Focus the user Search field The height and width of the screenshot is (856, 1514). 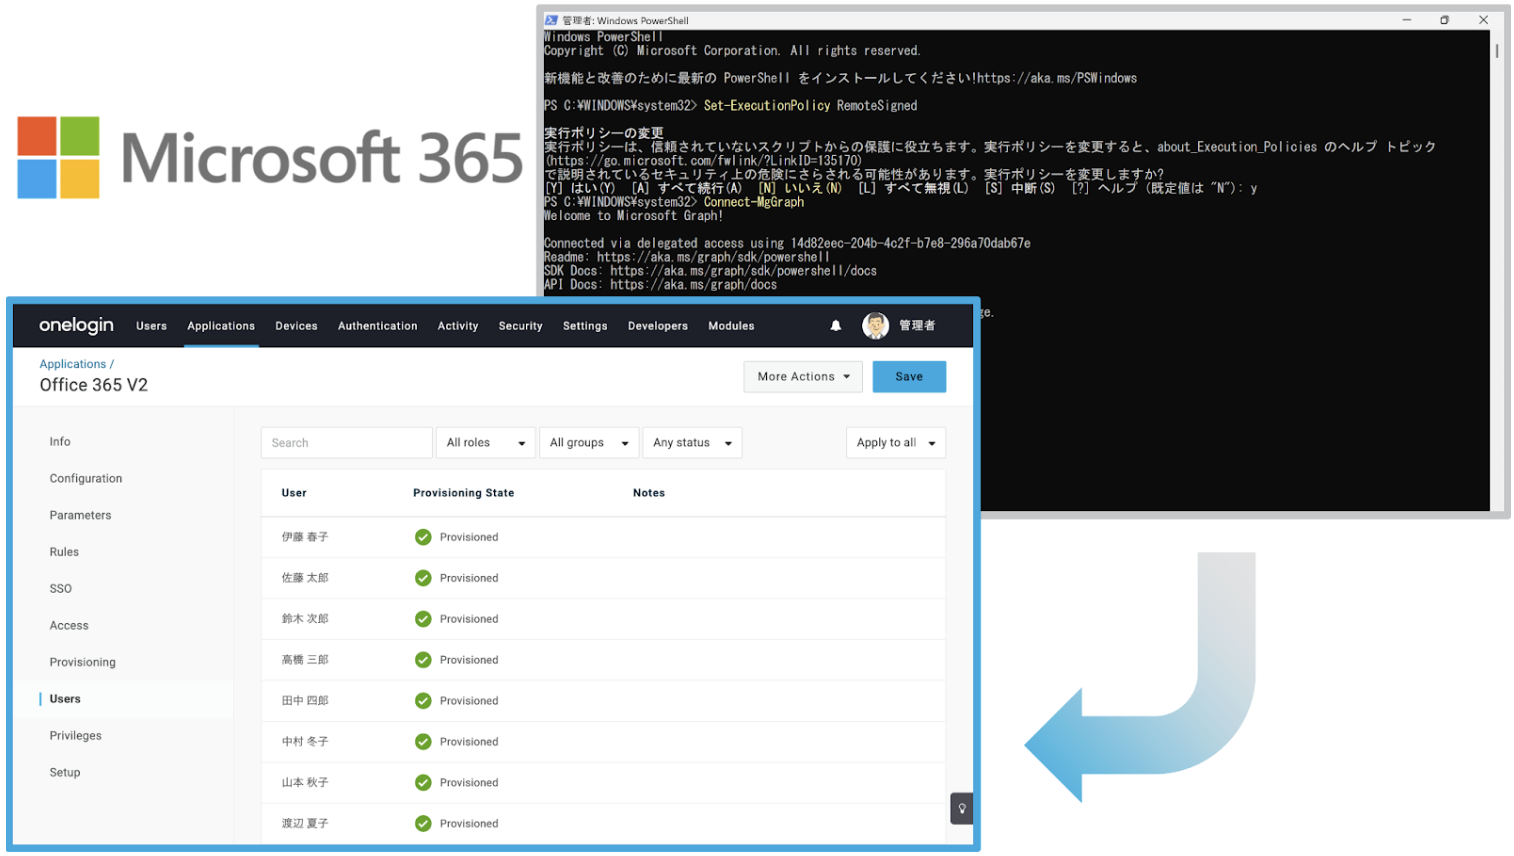(x=346, y=443)
